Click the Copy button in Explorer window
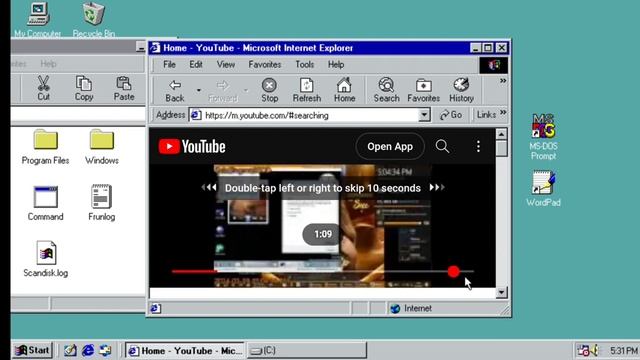The image size is (640, 360). click(84, 88)
